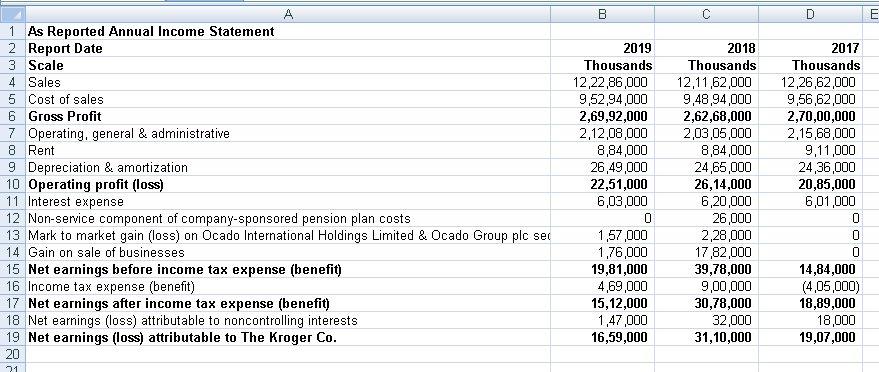Select row 10 header

pyautogui.click(x=12, y=184)
